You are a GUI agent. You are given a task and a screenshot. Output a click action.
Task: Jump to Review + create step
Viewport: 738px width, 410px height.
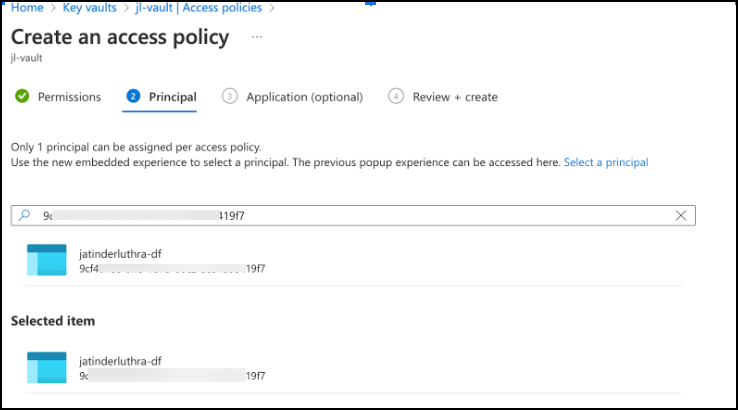pyautogui.click(x=455, y=97)
